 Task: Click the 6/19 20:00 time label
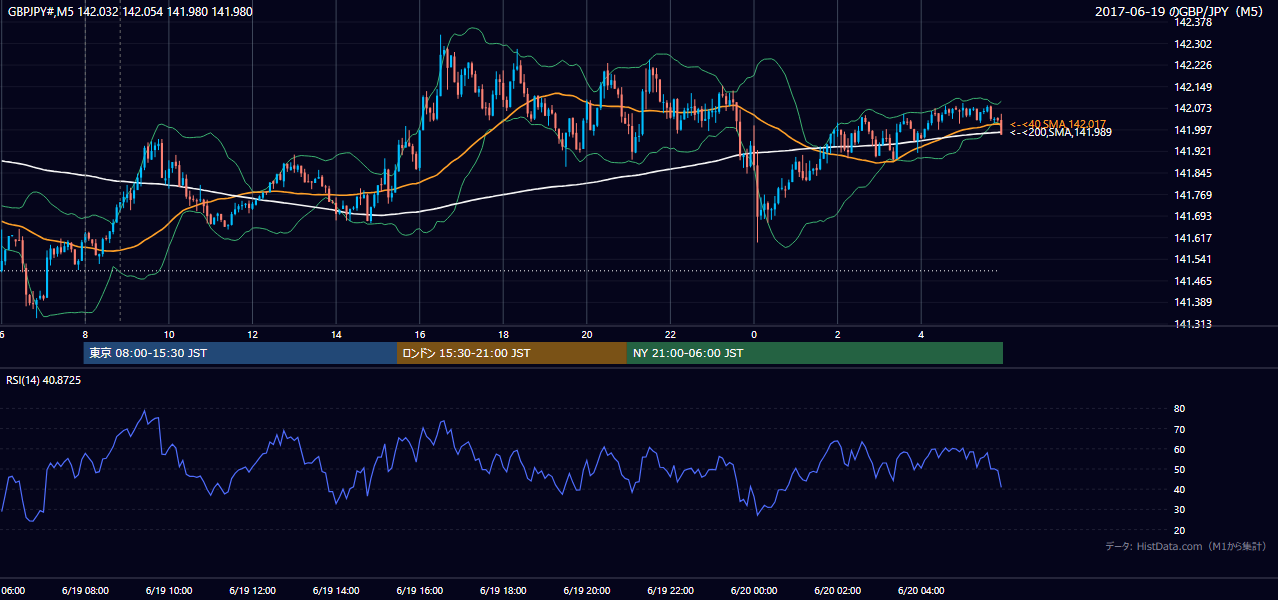click(x=586, y=591)
